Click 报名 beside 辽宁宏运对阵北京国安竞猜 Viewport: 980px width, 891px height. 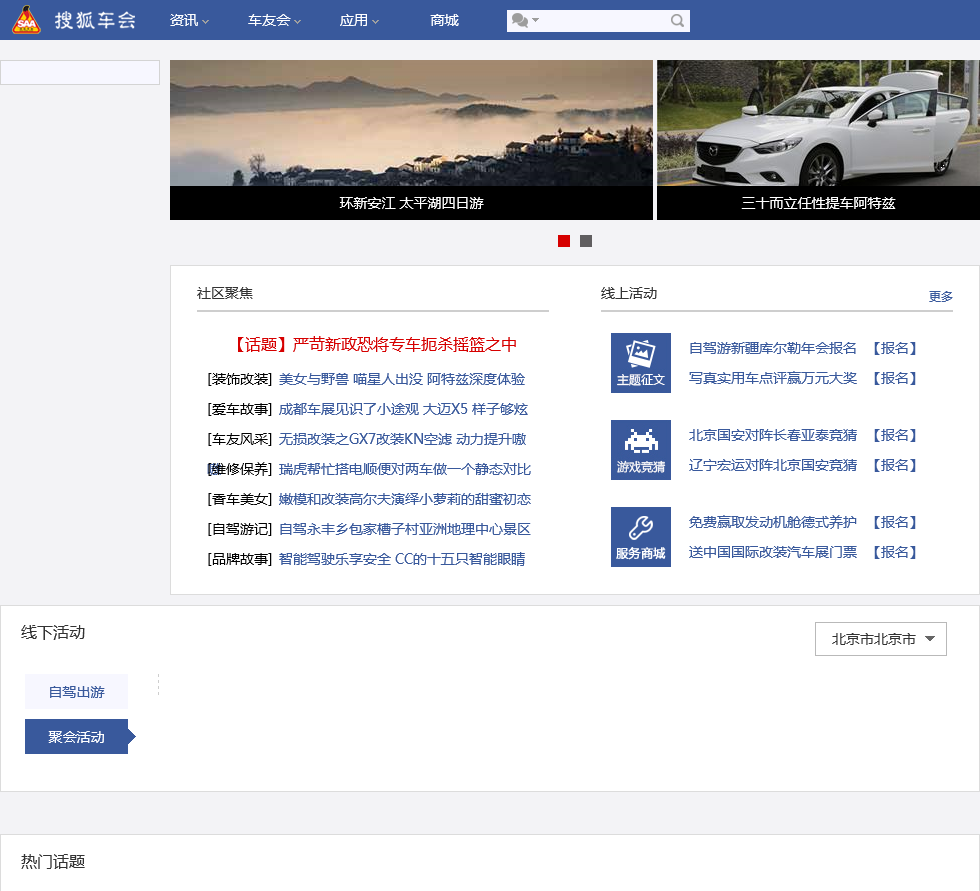tap(894, 465)
